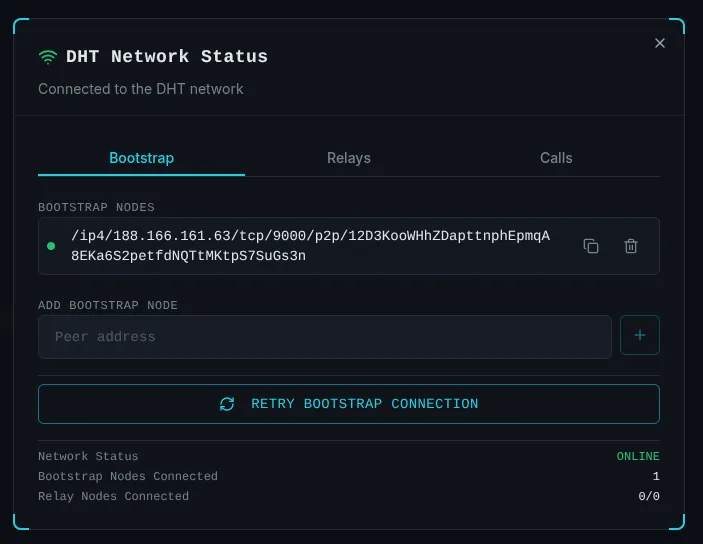The height and width of the screenshot is (544, 703).
Task: Click the refresh arrows icon
Action: (227, 404)
